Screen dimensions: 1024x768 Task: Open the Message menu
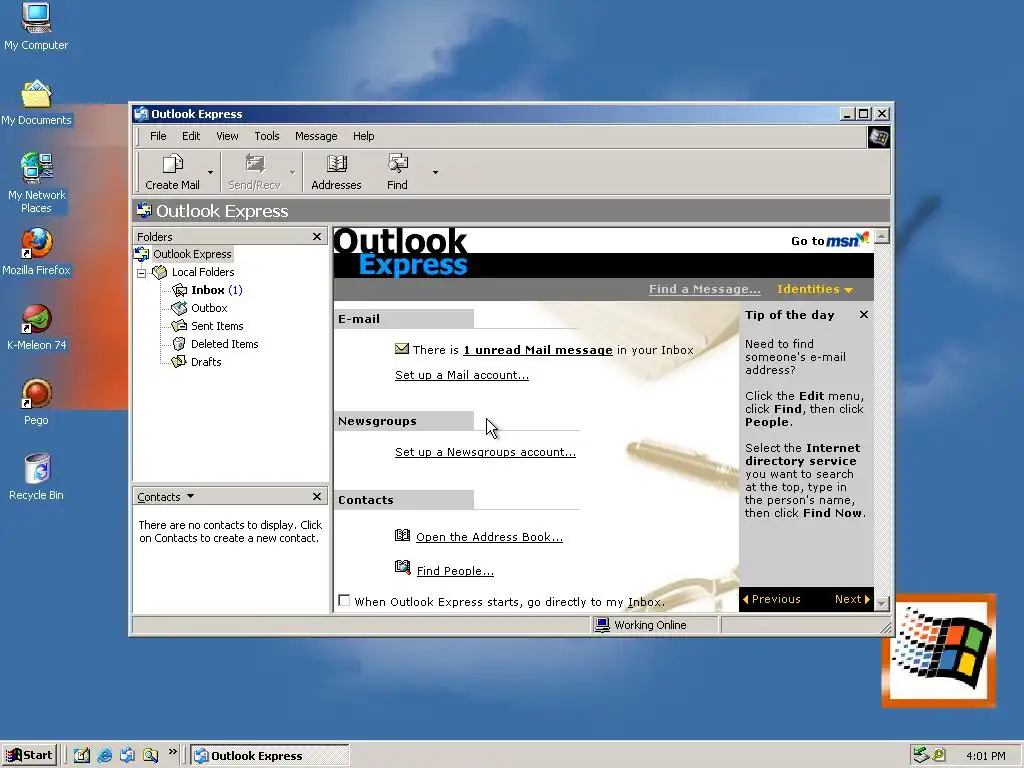pyautogui.click(x=316, y=136)
